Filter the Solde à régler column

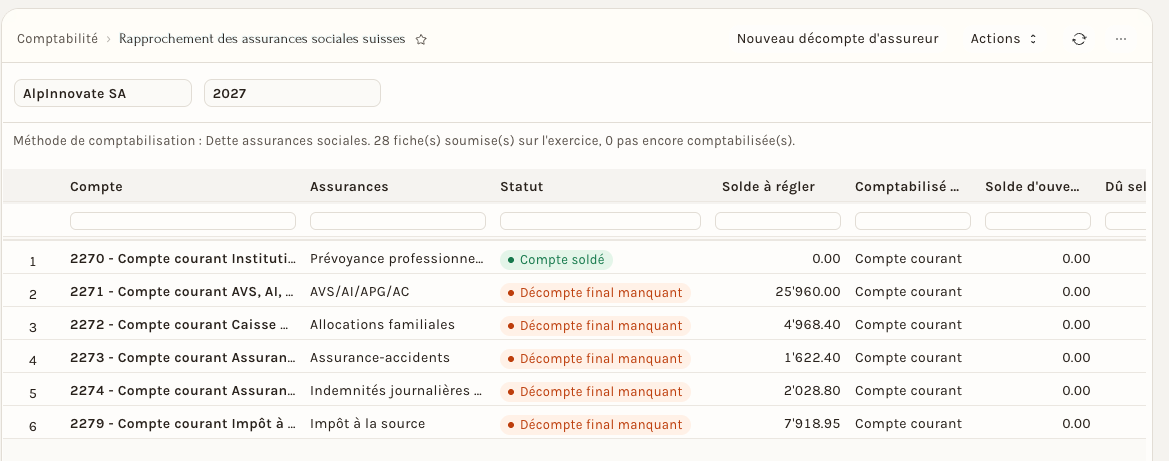(x=778, y=221)
